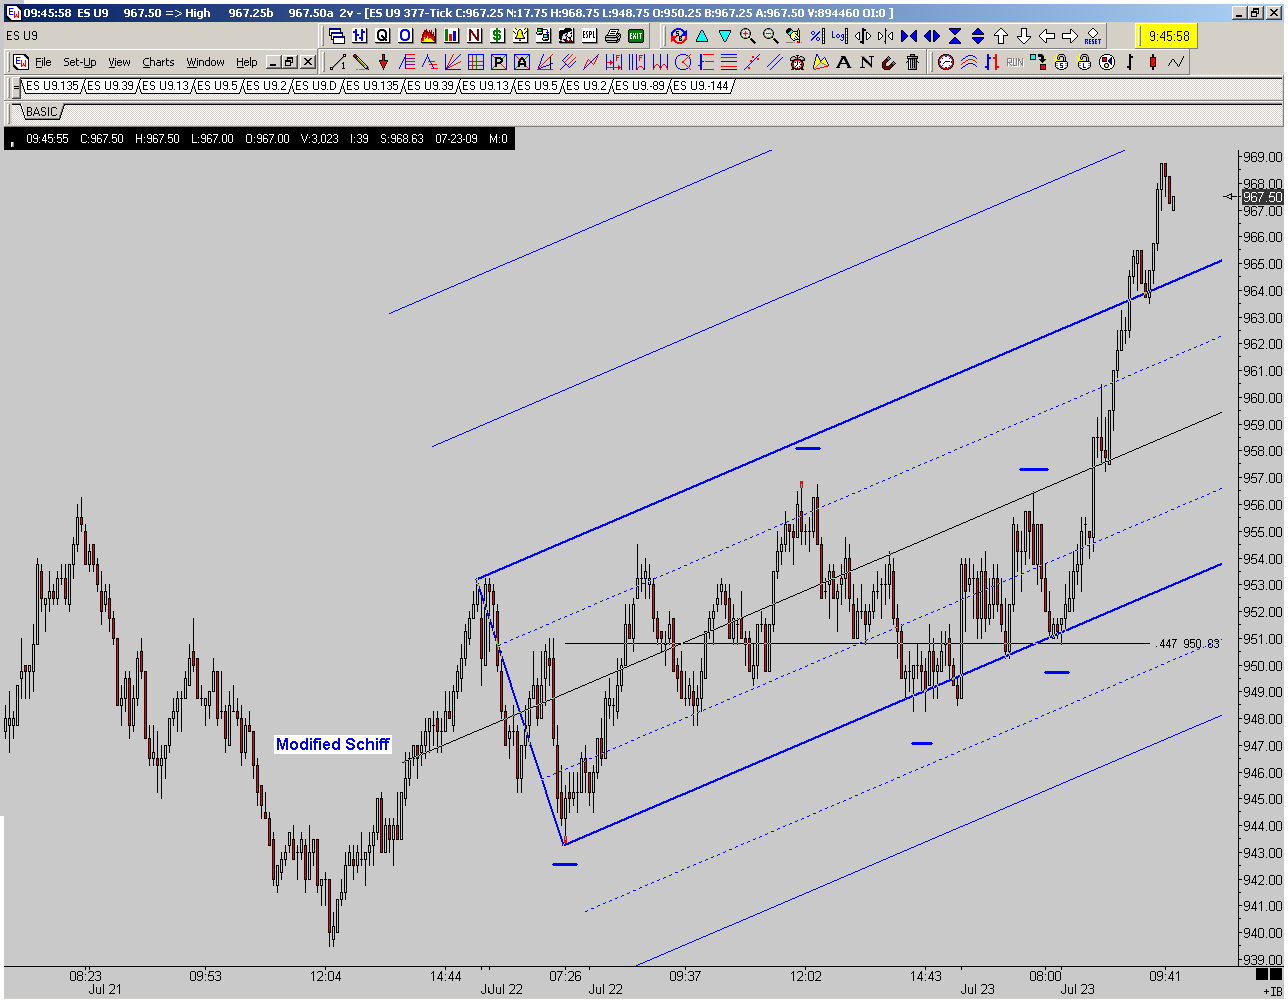
Task: Open the red alarm clock alert tool
Action: [797, 62]
